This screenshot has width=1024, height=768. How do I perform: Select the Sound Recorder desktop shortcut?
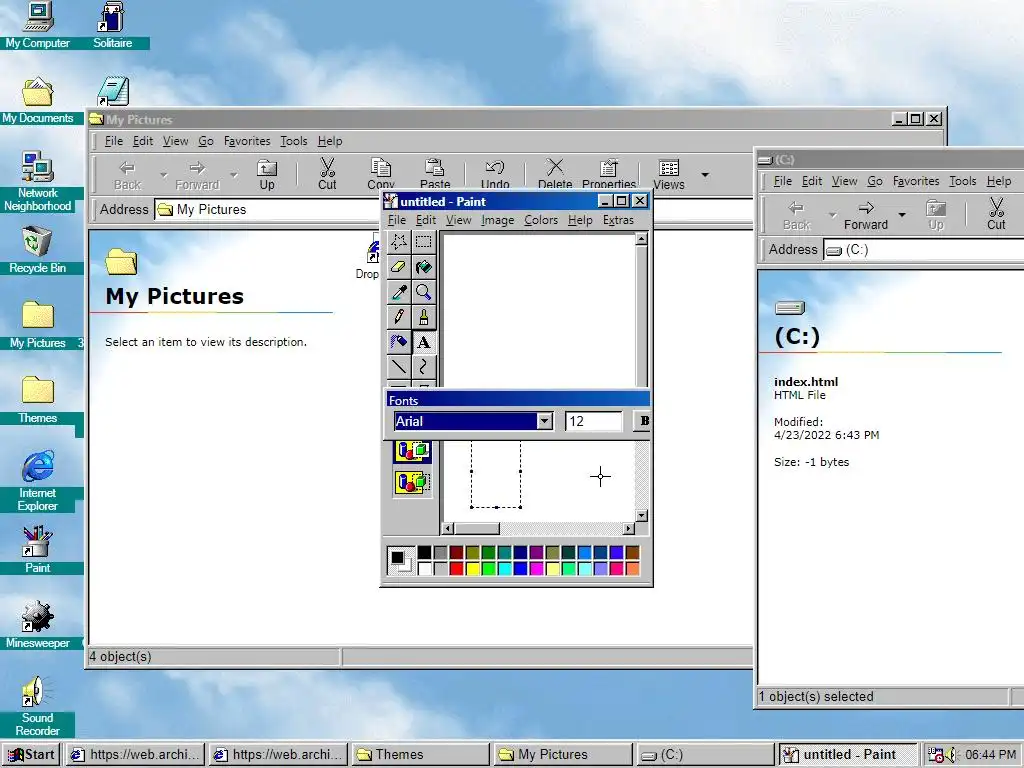[37, 707]
